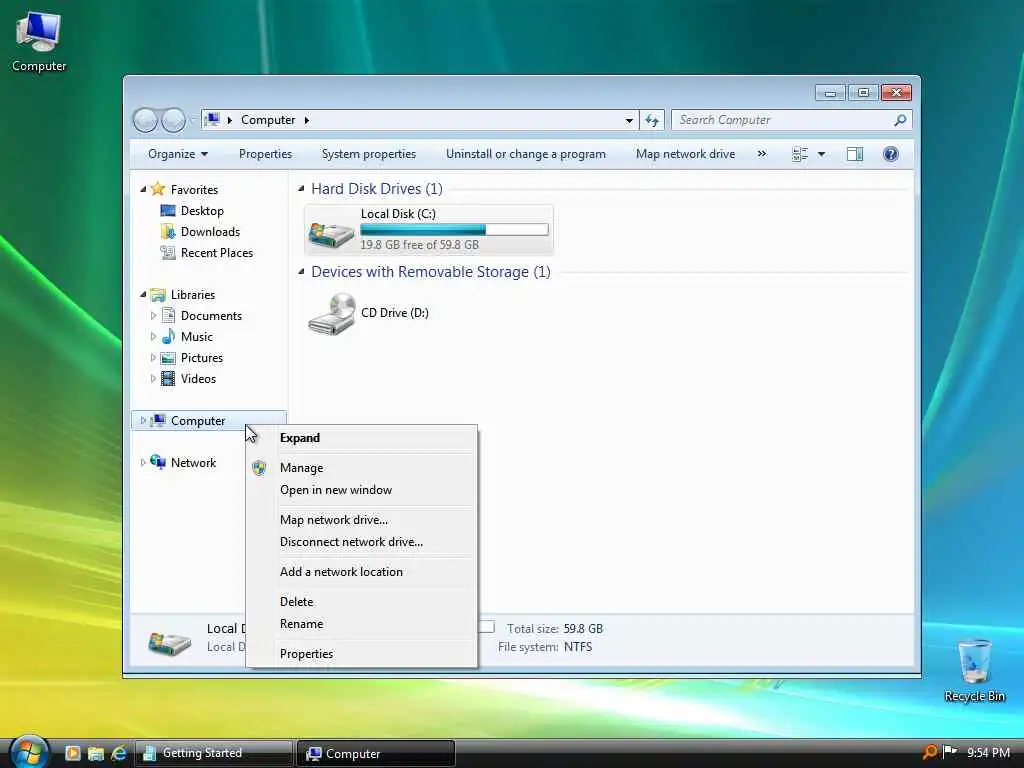Screen dimensions: 1024x768
Task: Launch Windows Media Player from taskbar
Action: (72, 753)
